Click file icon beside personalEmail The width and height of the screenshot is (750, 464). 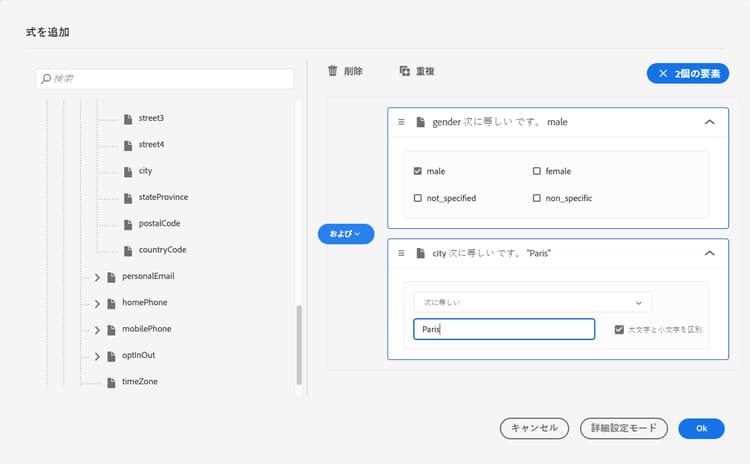tap(111, 277)
